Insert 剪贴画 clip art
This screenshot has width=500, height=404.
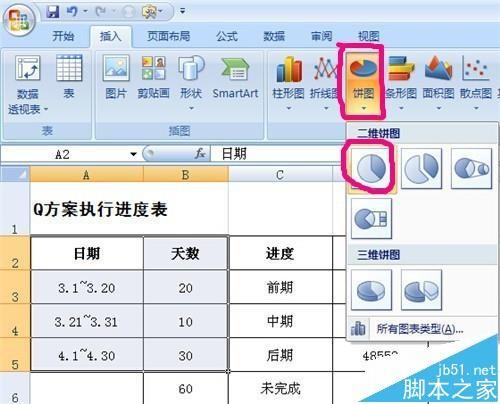click(x=153, y=77)
